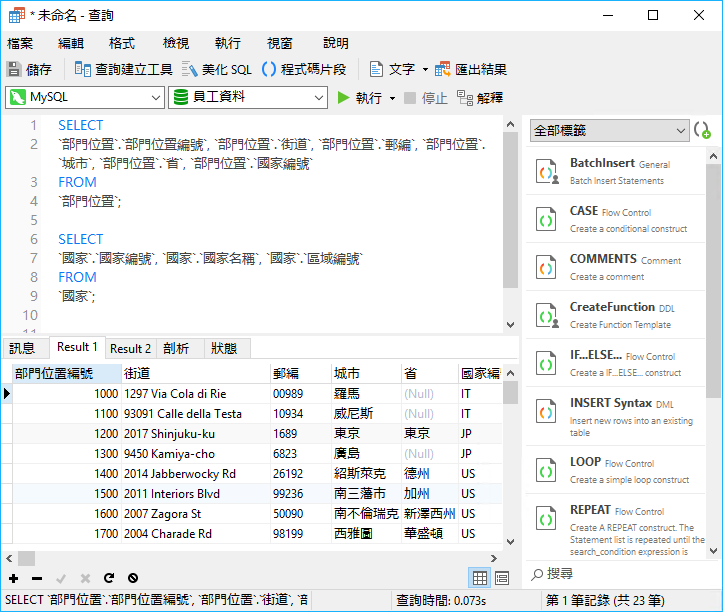Viewport: 723px width, 612px height.
Task: Switch to the Result 2 tab
Action: pos(130,348)
